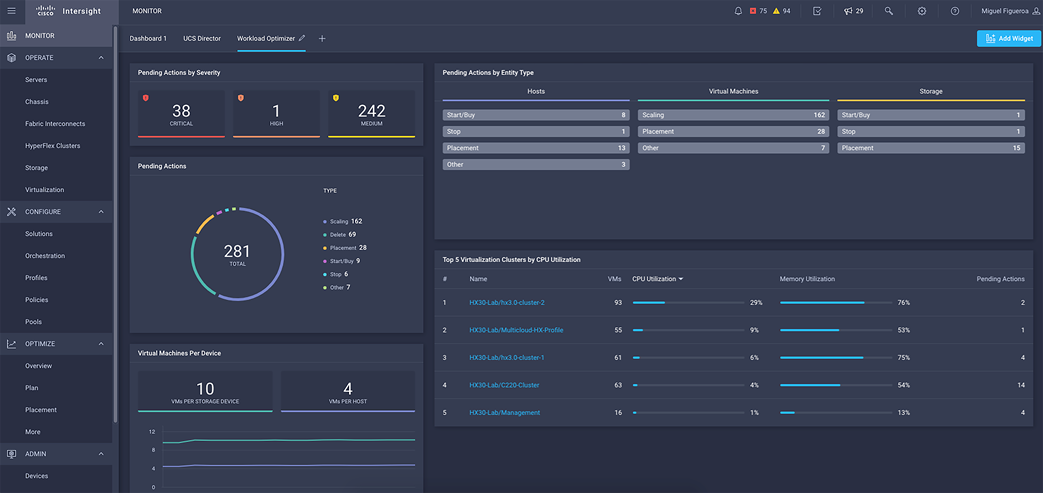Open HX30-Lab/hx3.0-cluster-2 link

pyautogui.click(x=507, y=303)
